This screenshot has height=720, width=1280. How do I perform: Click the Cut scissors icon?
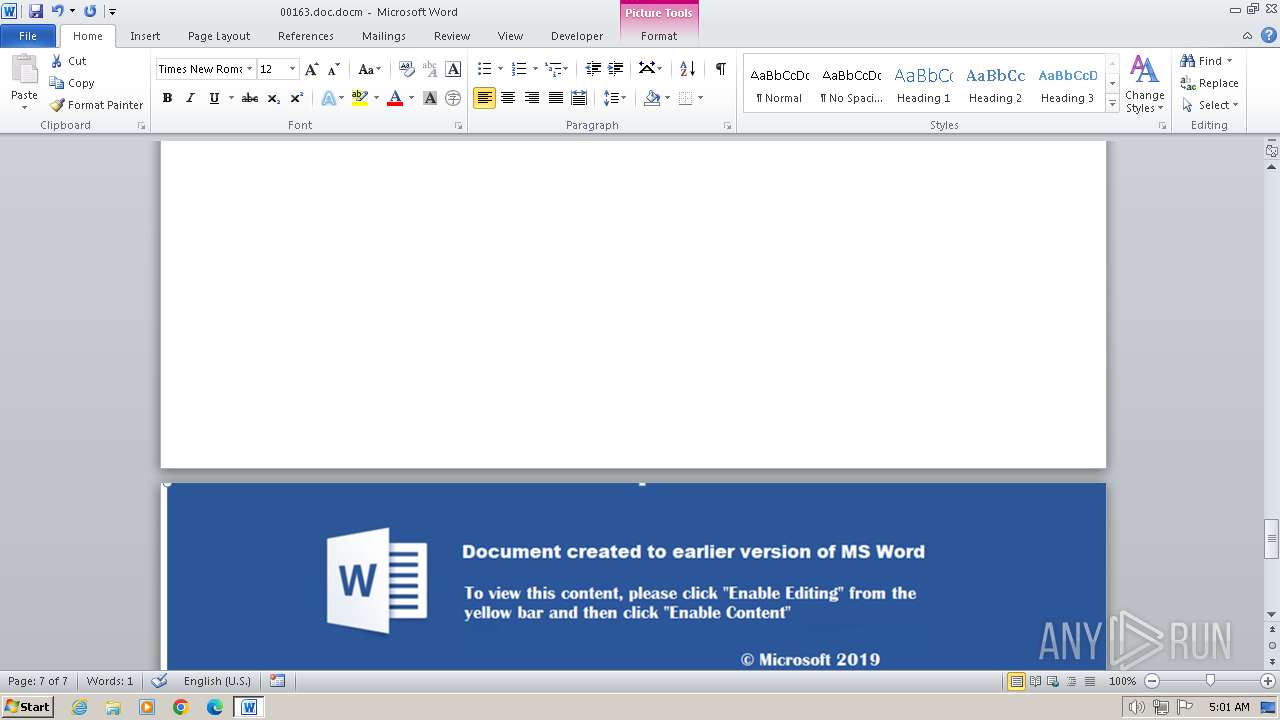click(x=57, y=61)
